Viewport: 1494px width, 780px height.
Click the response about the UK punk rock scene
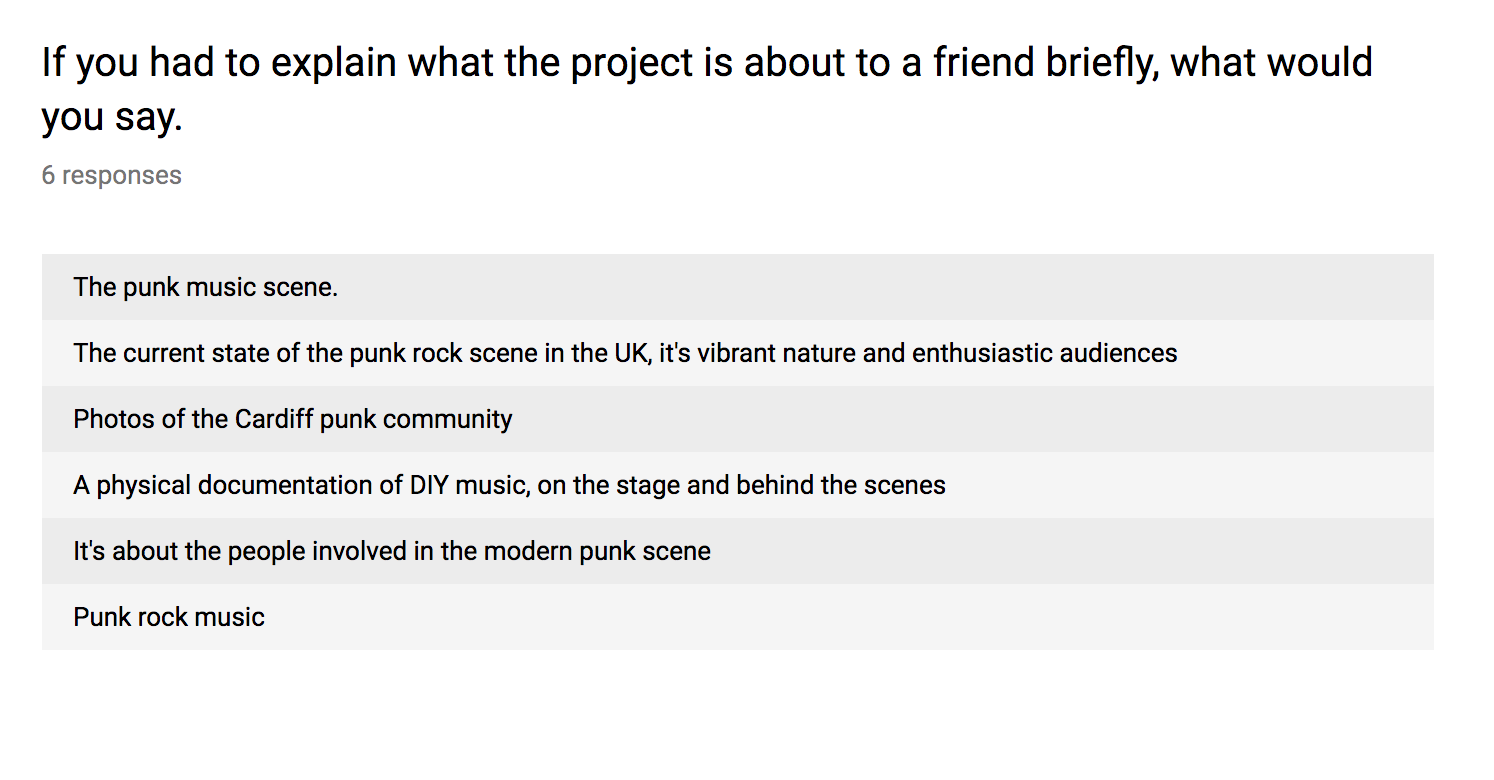pos(737,353)
